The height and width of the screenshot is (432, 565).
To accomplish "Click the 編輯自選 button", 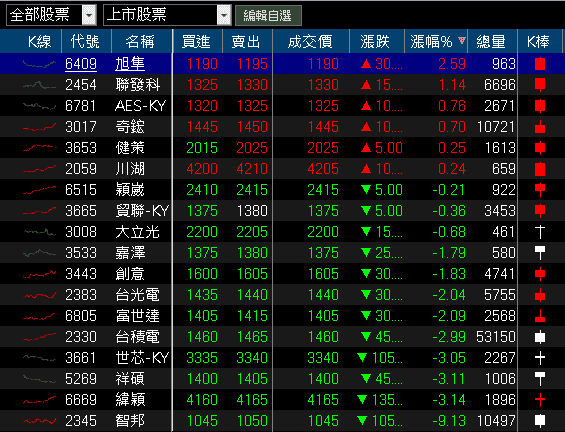I will click(268, 15).
